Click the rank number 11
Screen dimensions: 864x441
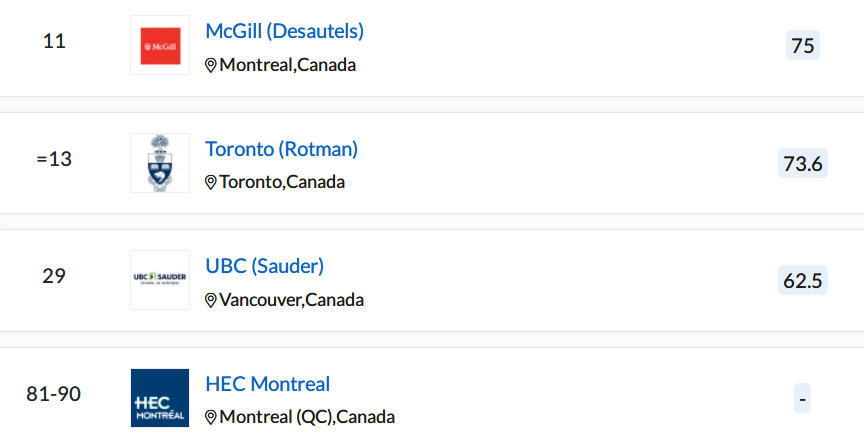pyautogui.click(x=54, y=41)
